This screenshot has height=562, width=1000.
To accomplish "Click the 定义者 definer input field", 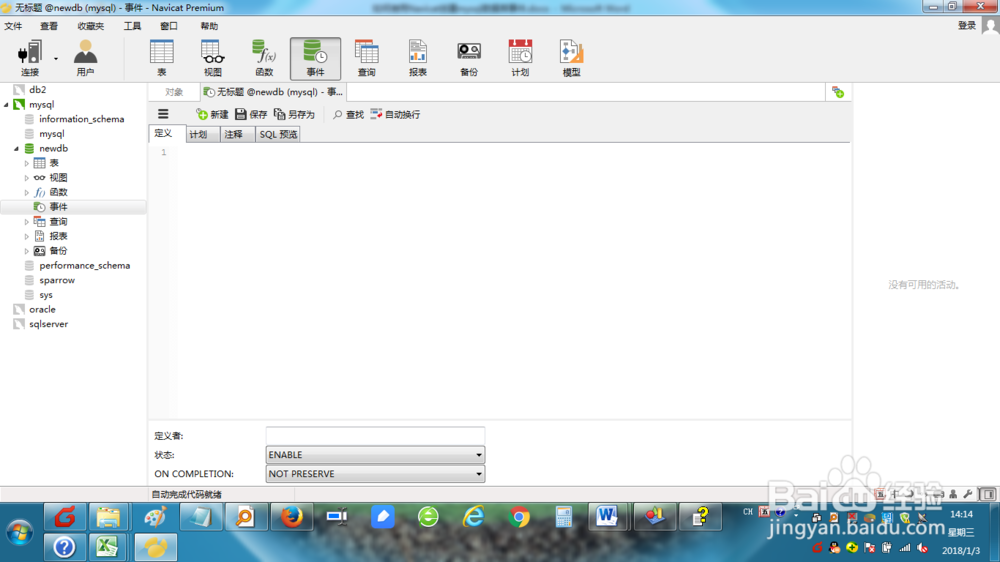I will (375, 436).
